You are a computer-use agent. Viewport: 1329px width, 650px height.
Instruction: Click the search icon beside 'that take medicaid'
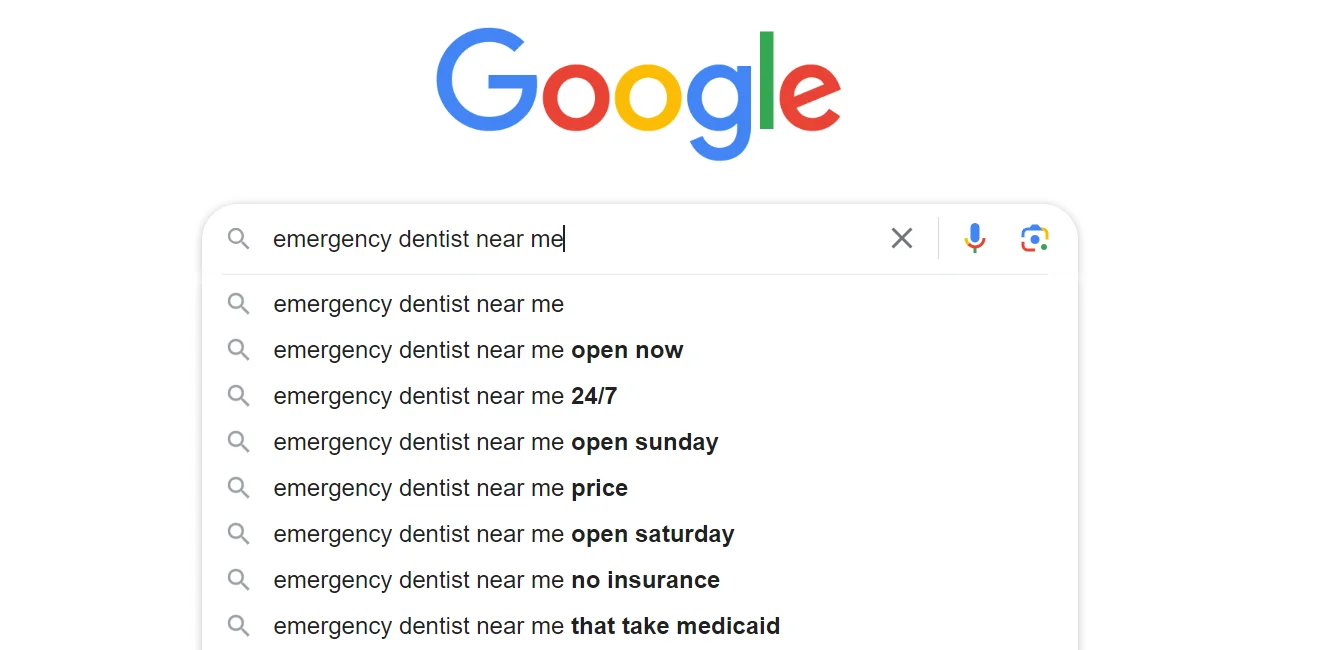[x=238, y=626]
